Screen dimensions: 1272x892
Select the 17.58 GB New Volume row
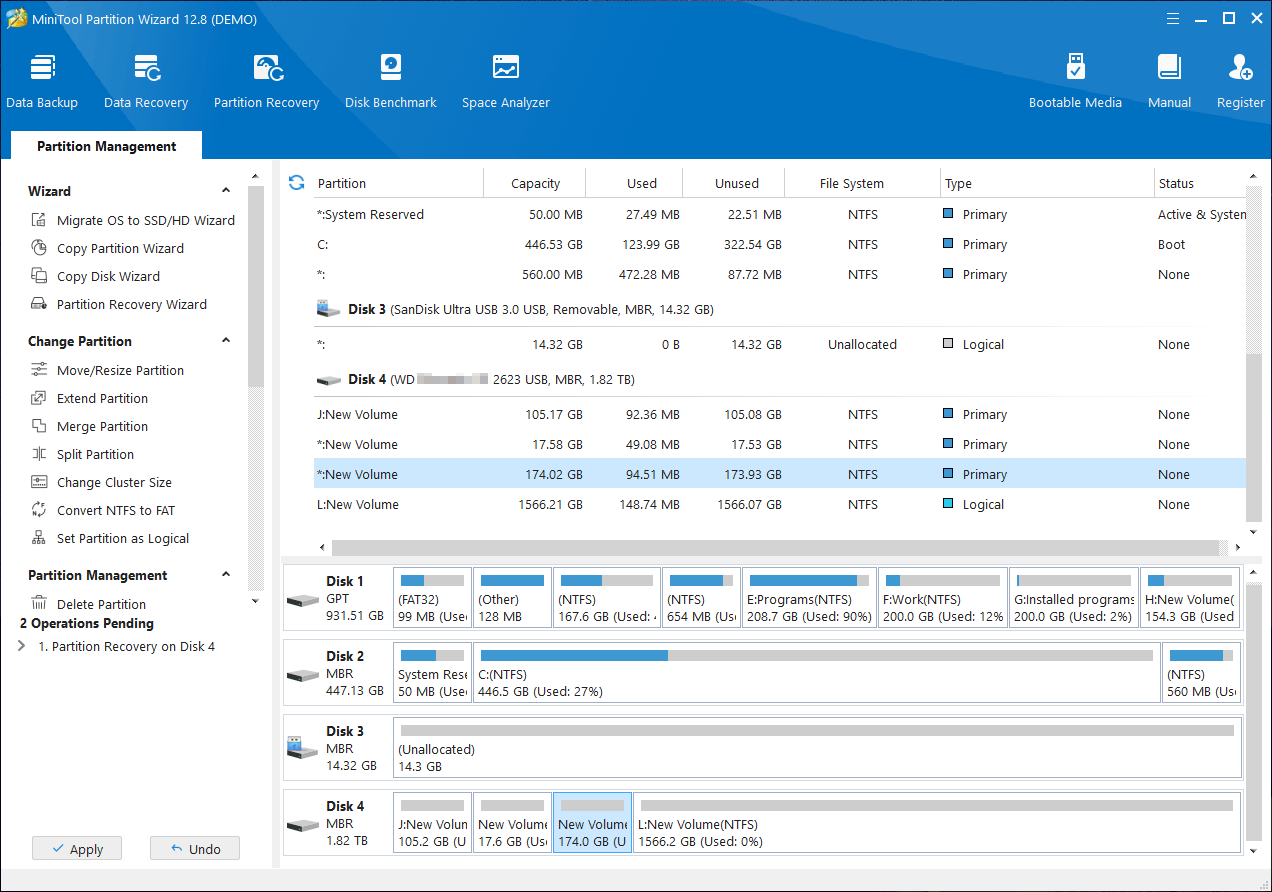780,444
